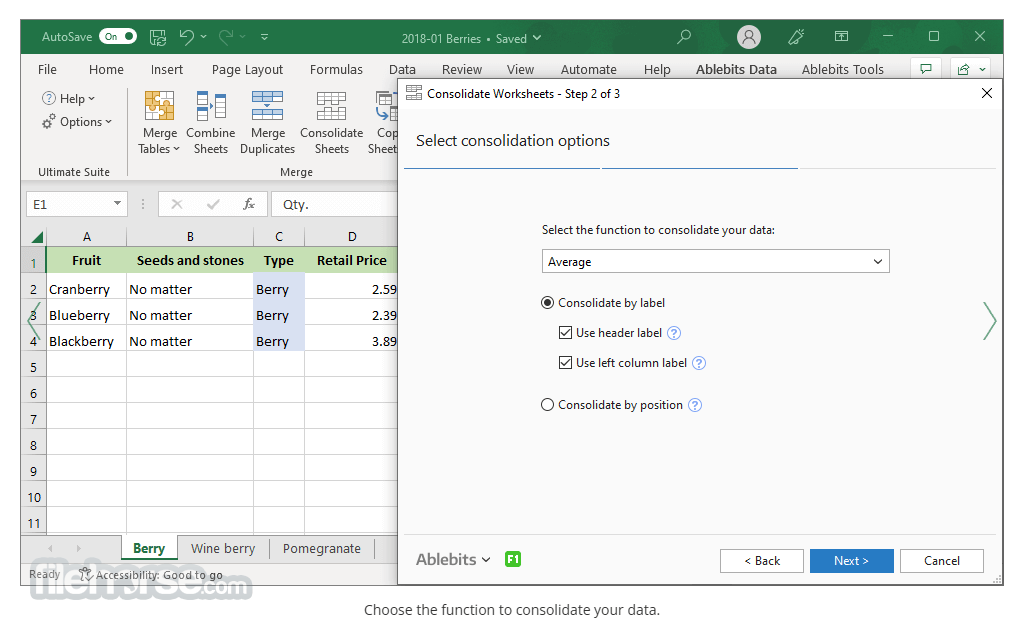Viewport: 1024px width, 630px height.
Task: Open the Average function dropdown
Action: tap(715, 262)
